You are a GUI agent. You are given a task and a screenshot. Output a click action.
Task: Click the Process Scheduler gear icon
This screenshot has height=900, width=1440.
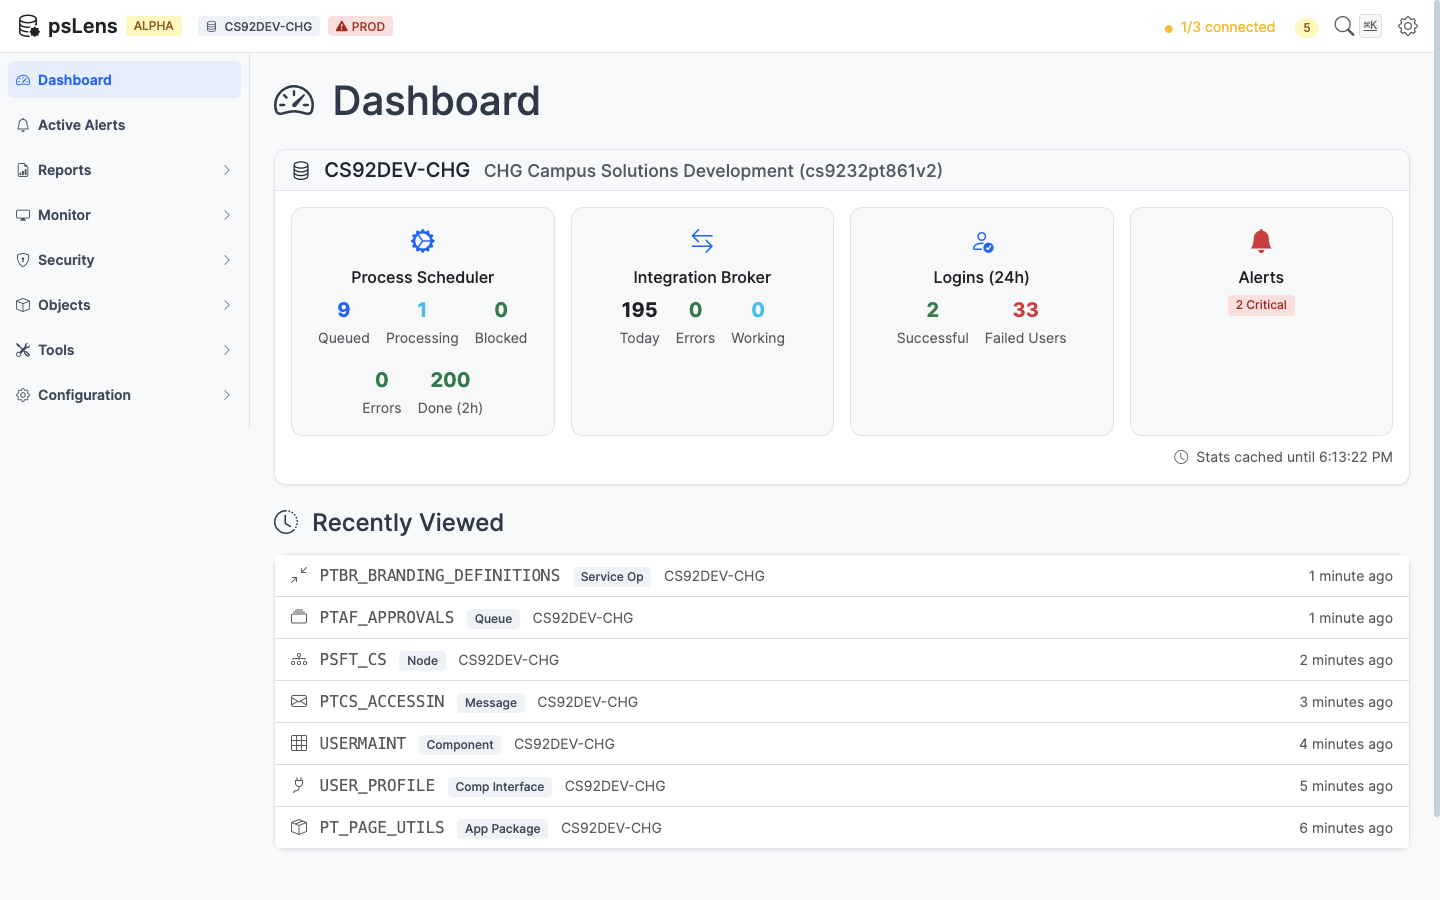tap(423, 241)
